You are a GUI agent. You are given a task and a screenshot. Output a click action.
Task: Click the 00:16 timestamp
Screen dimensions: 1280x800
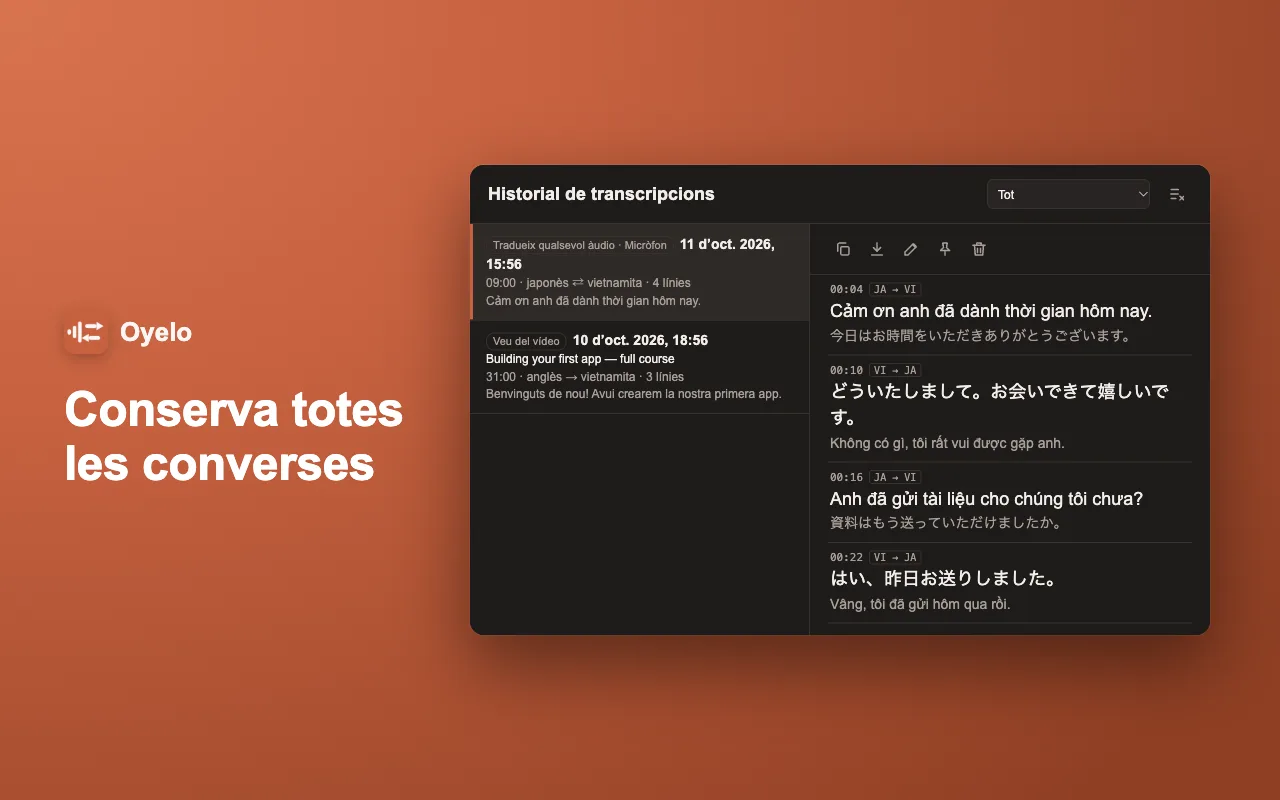tap(846, 477)
